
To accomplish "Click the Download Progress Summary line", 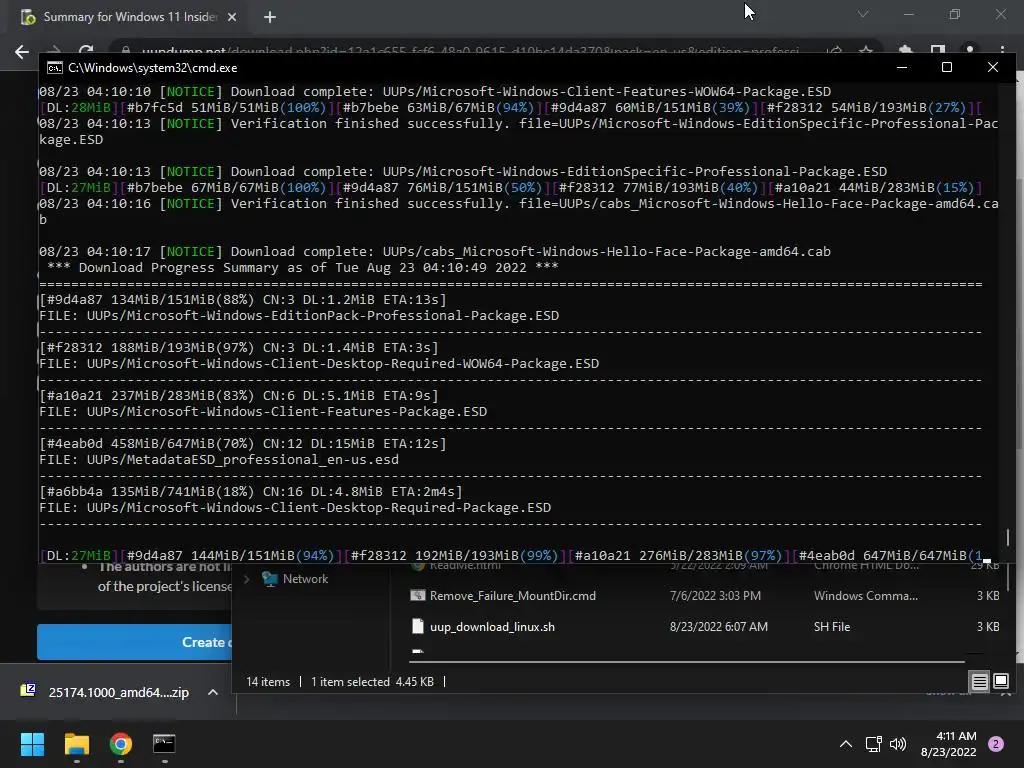I will pos(302,268).
